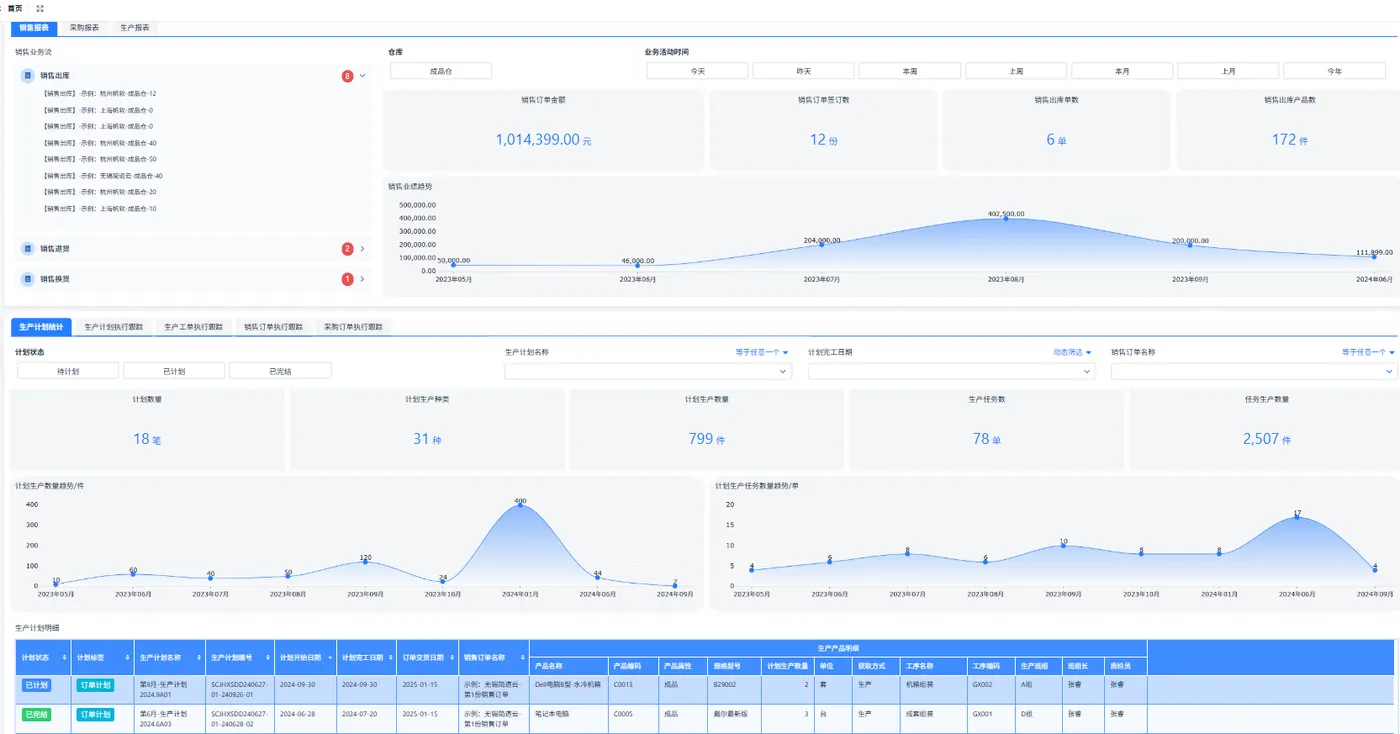Click the 400 peak point on 计划生产数量趋势 chart
The height and width of the screenshot is (734, 1400).
[x=520, y=505]
